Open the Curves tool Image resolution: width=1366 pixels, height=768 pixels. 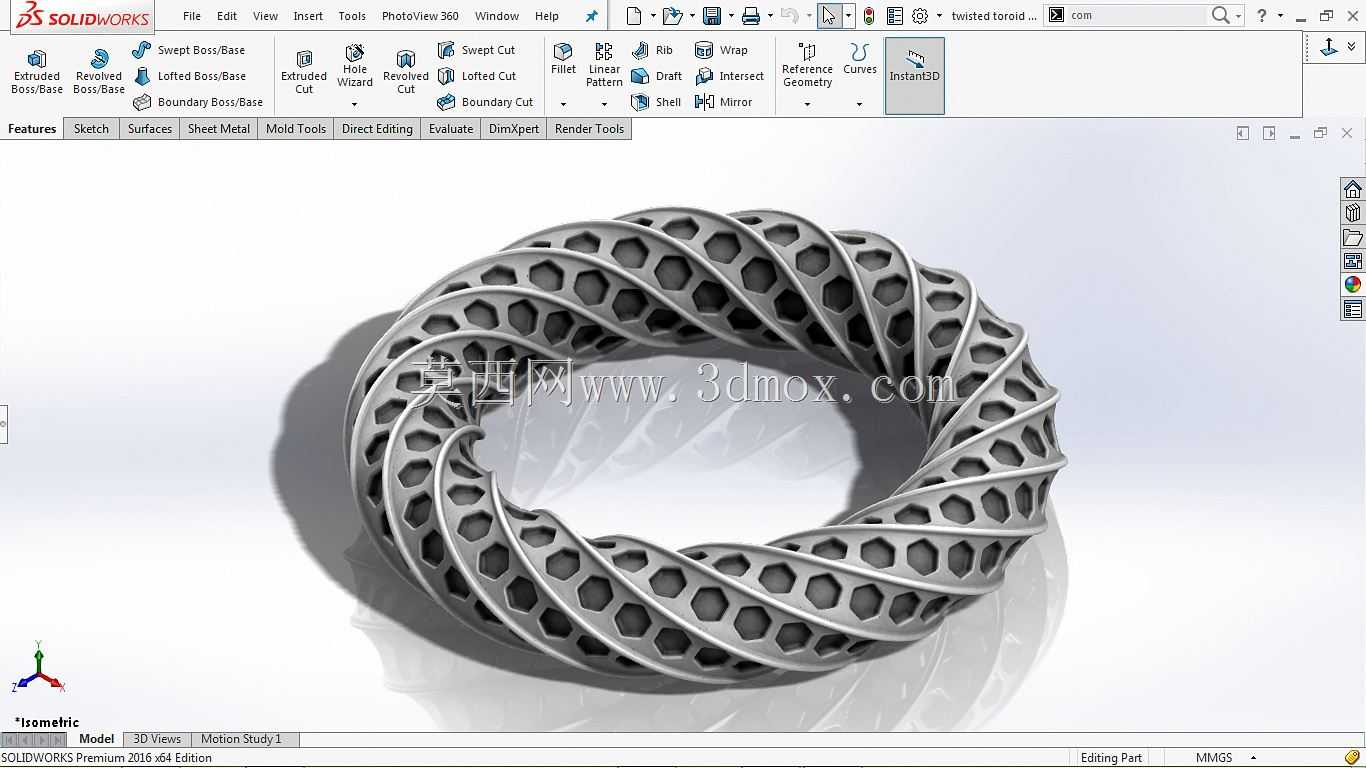click(859, 59)
